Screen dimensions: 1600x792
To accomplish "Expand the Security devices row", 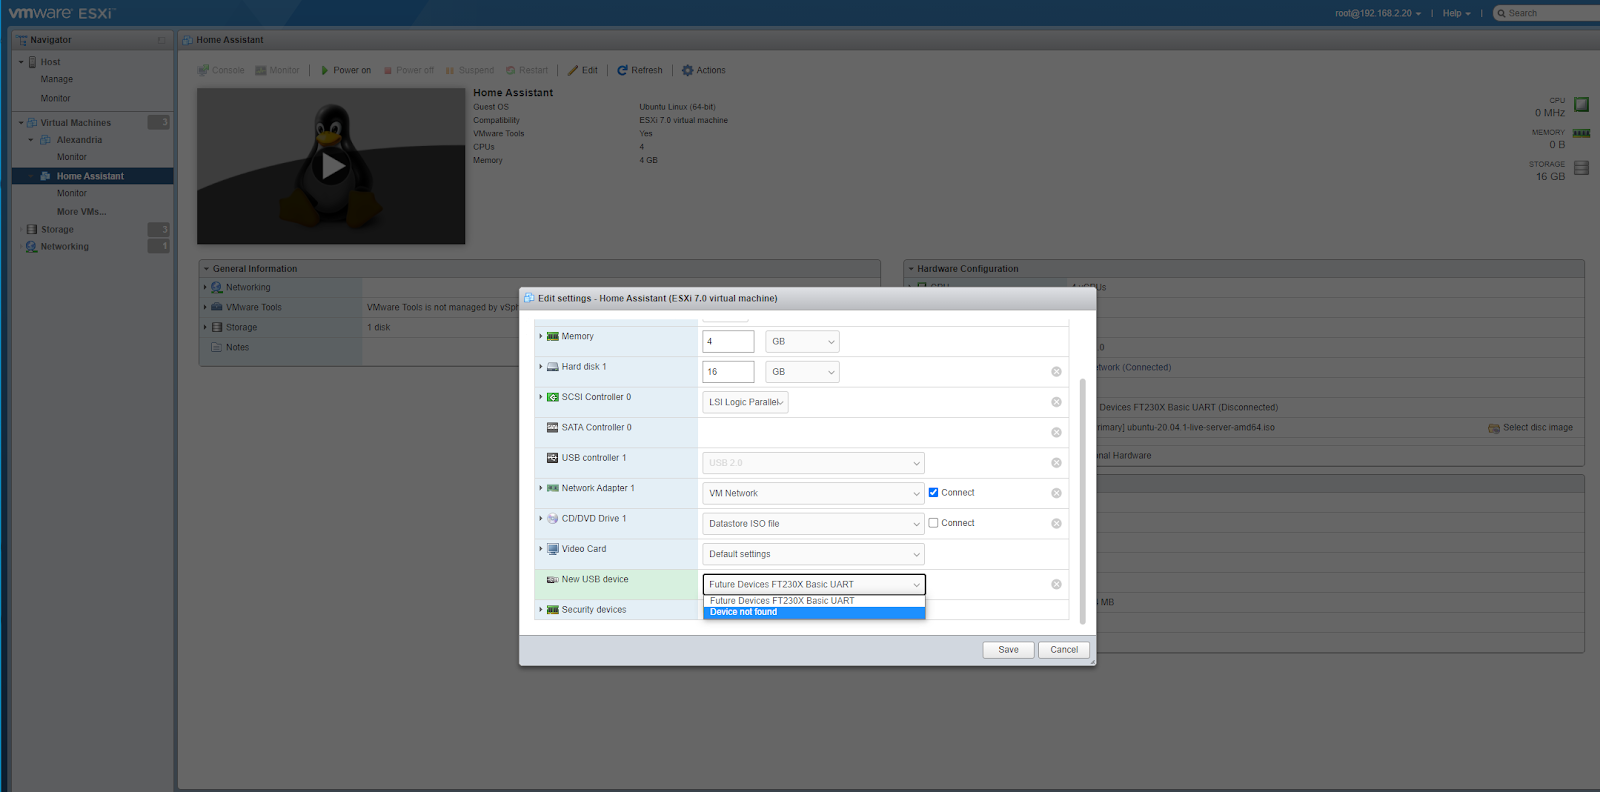I will point(541,610).
